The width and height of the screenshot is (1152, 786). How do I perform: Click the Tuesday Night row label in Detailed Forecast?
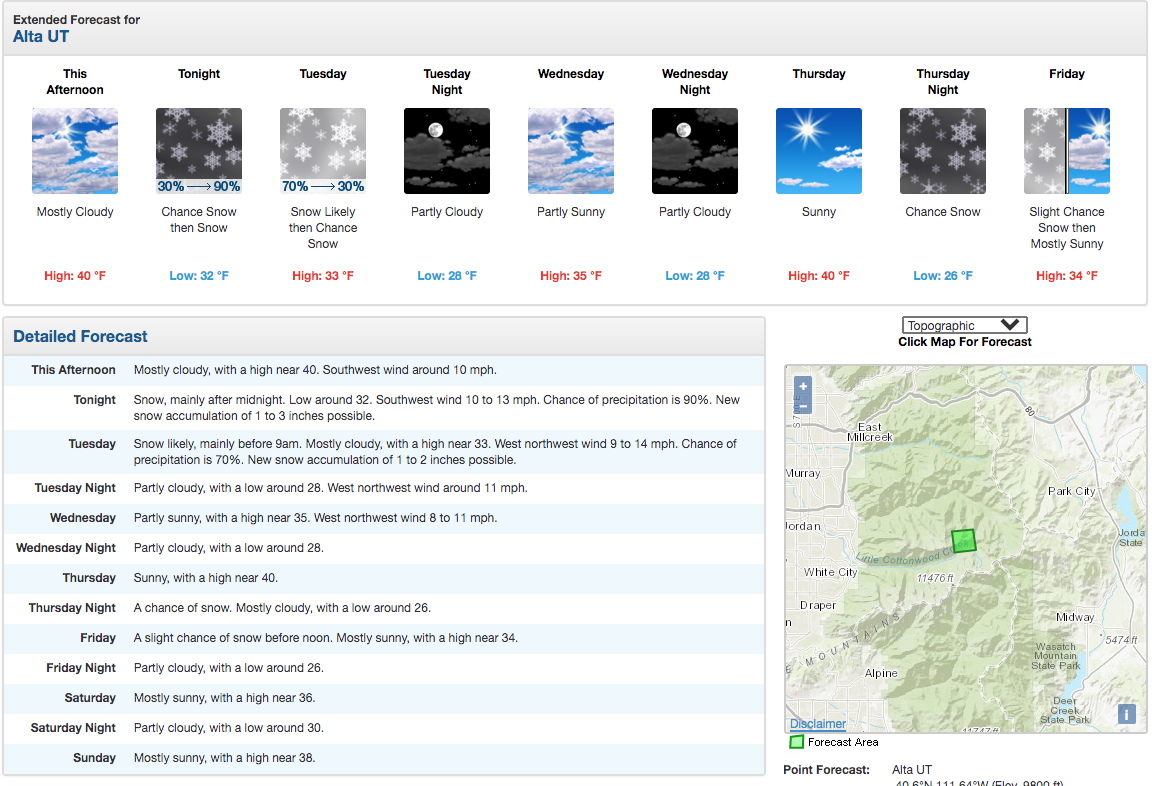coord(75,488)
